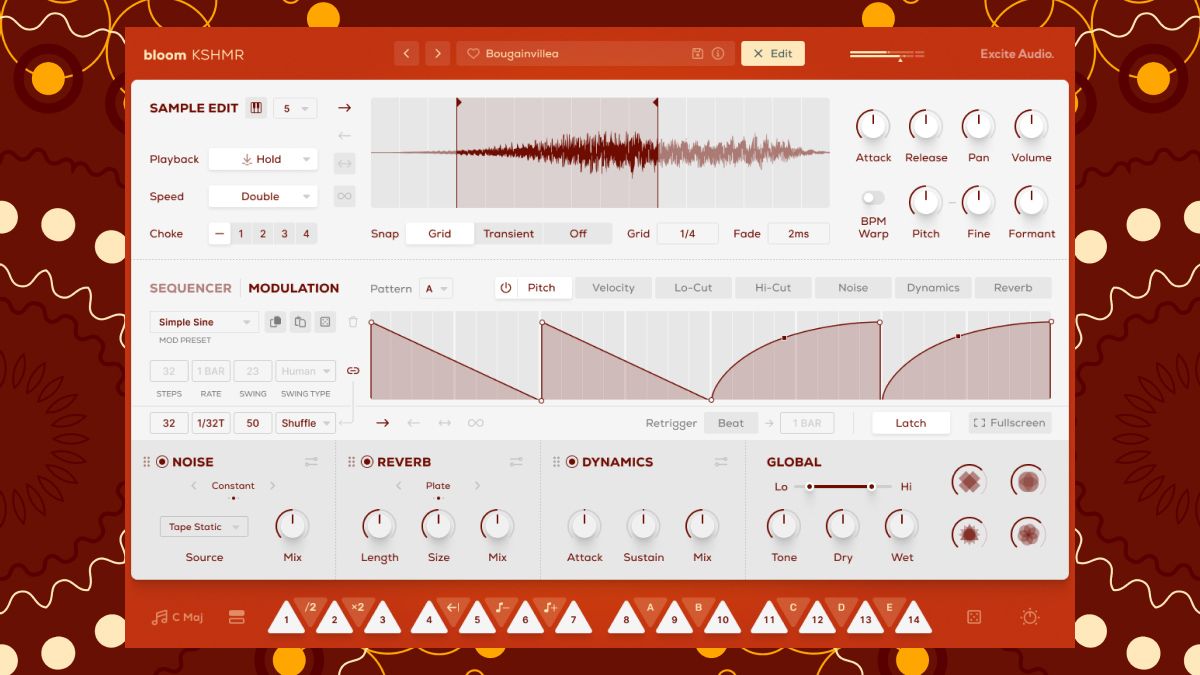Image resolution: width=1200 pixels, height=675 pixels.
Task: Open Dynamics module settings sliders icon
Action: (721, 462)
